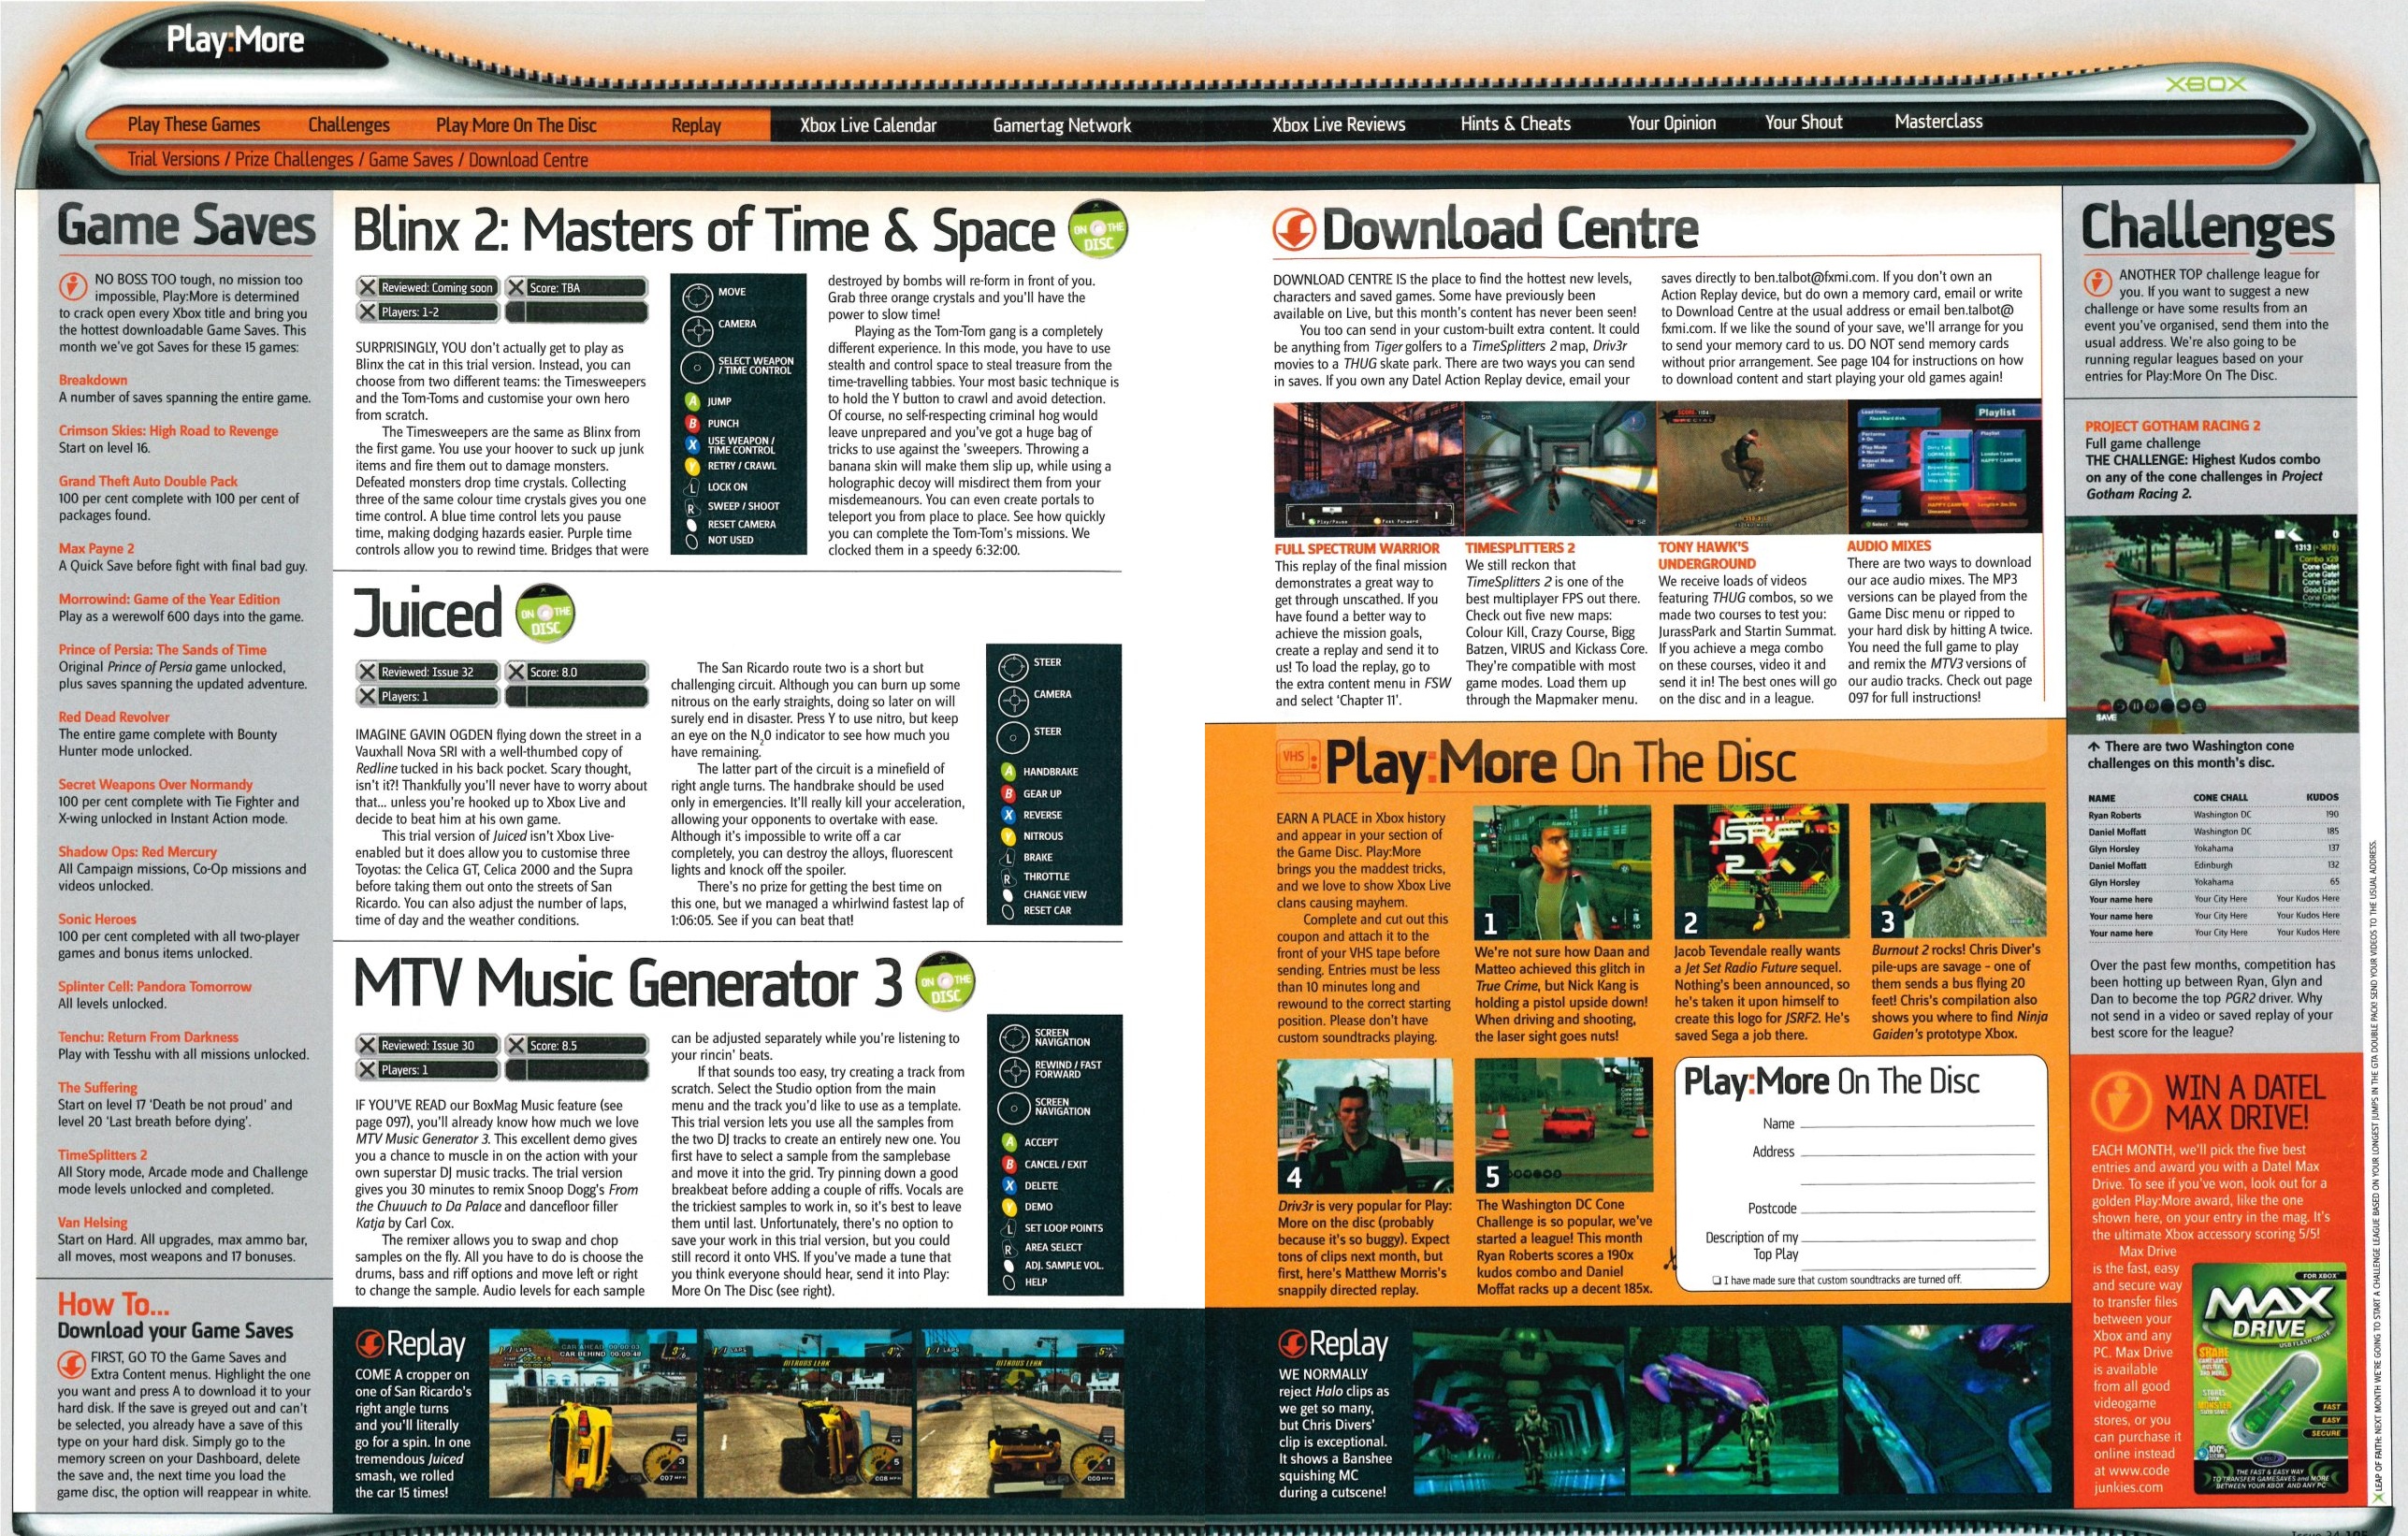Viewport: 2408px width, 1536px height.
Task: Click the X box beside Score: 8.0
Action: [516, 672]
